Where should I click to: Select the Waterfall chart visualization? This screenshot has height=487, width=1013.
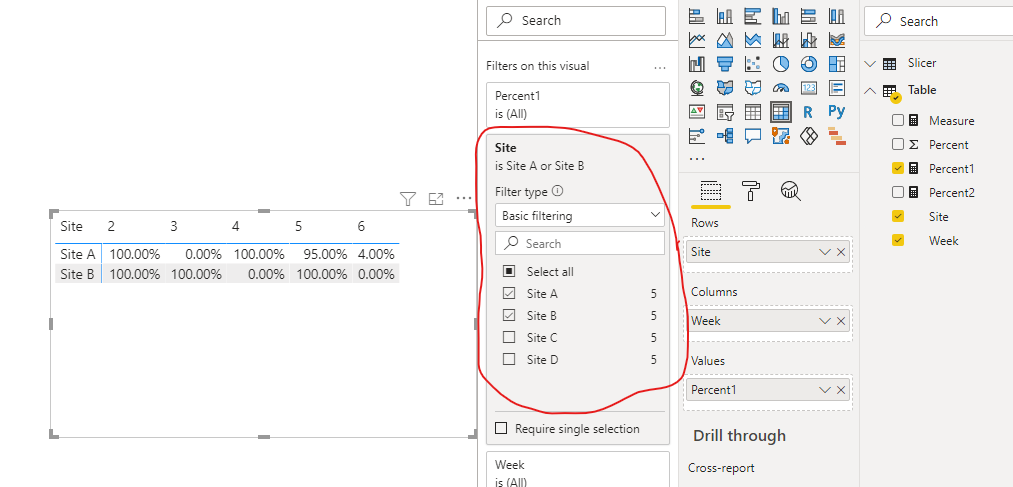[696, 63]
